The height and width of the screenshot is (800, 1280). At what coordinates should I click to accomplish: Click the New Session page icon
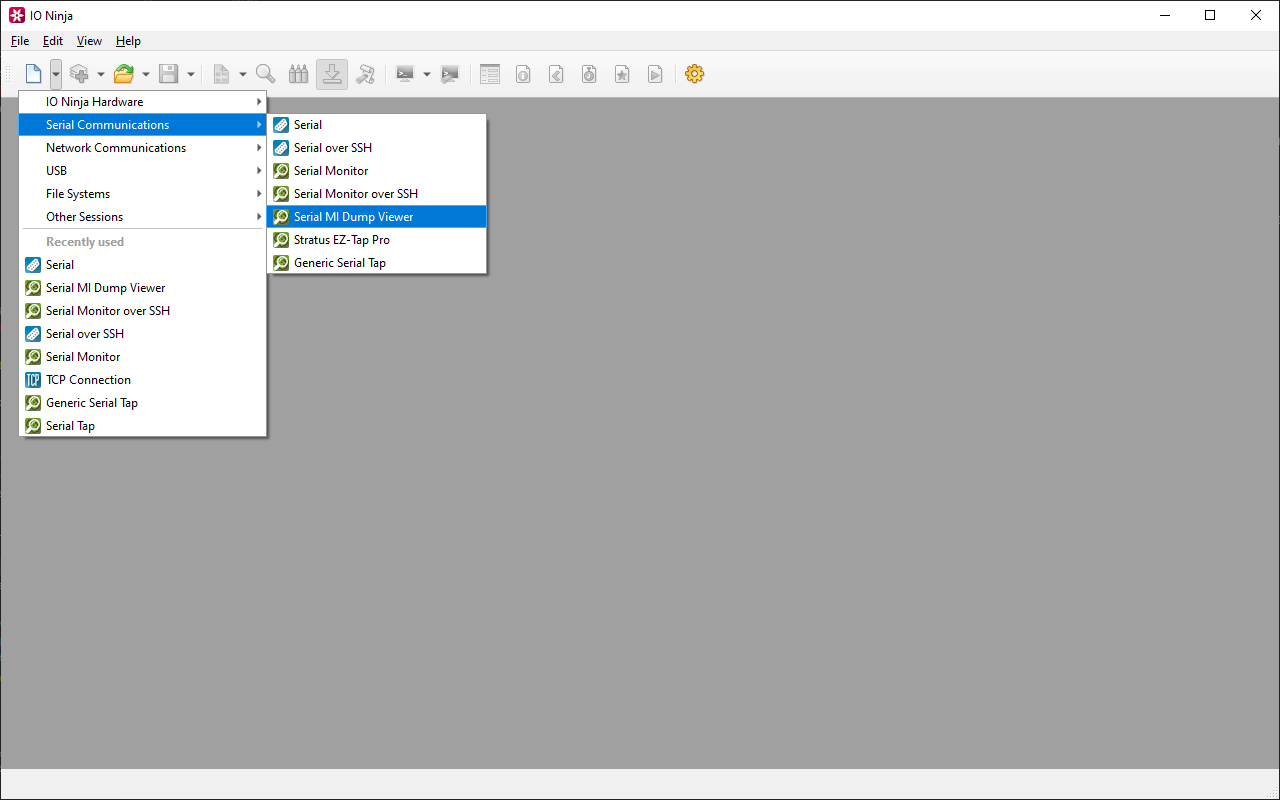[x=33, y=74]
